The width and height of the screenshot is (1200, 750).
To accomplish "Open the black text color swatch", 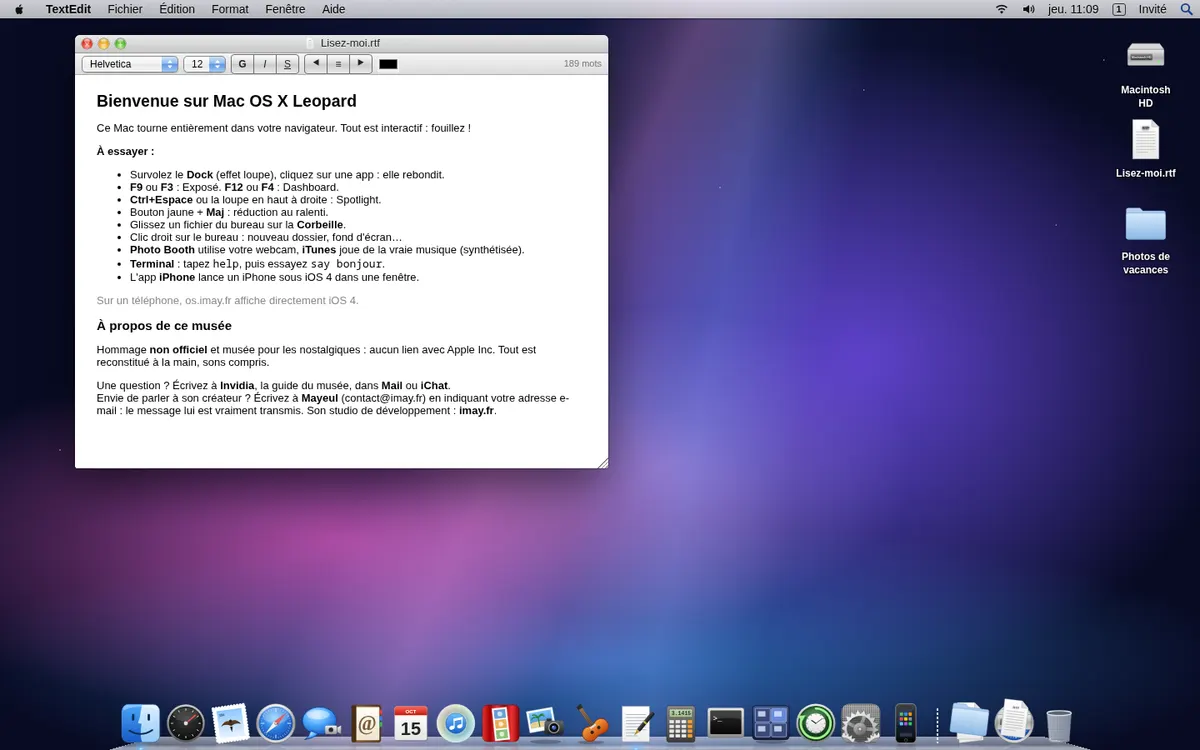I will (x=388, y=64).
